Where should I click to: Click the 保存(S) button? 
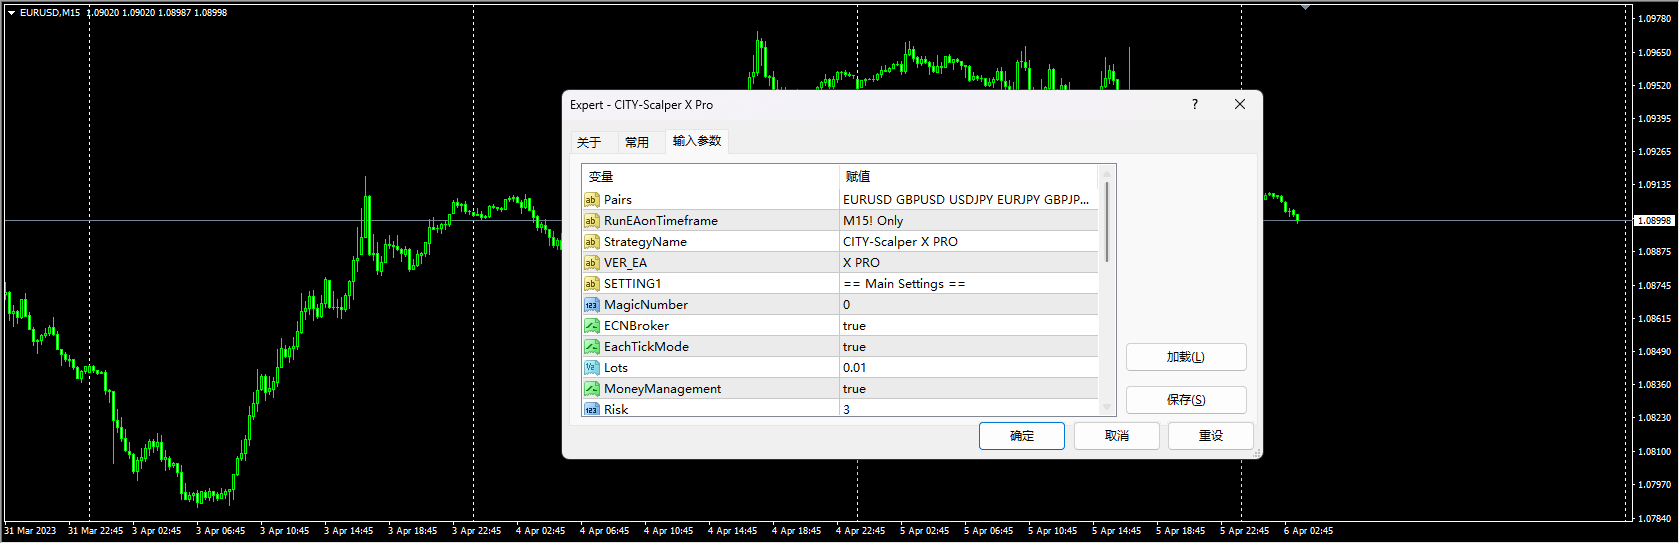(1186, 400)
